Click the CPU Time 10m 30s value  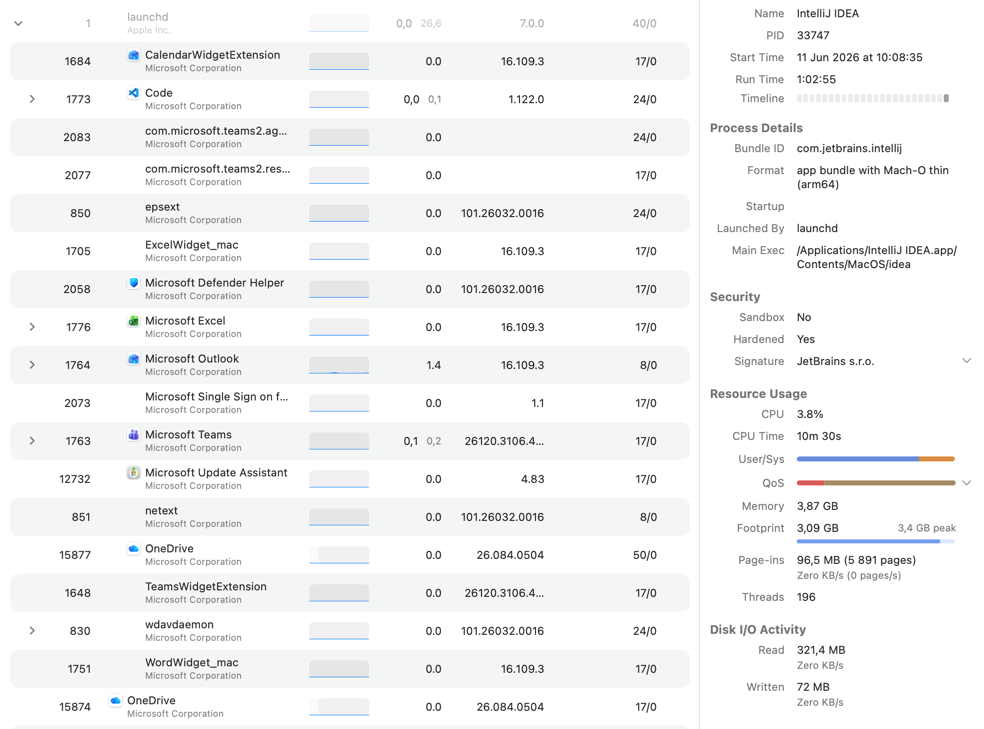pyautogui.click(x=818, y=436)
